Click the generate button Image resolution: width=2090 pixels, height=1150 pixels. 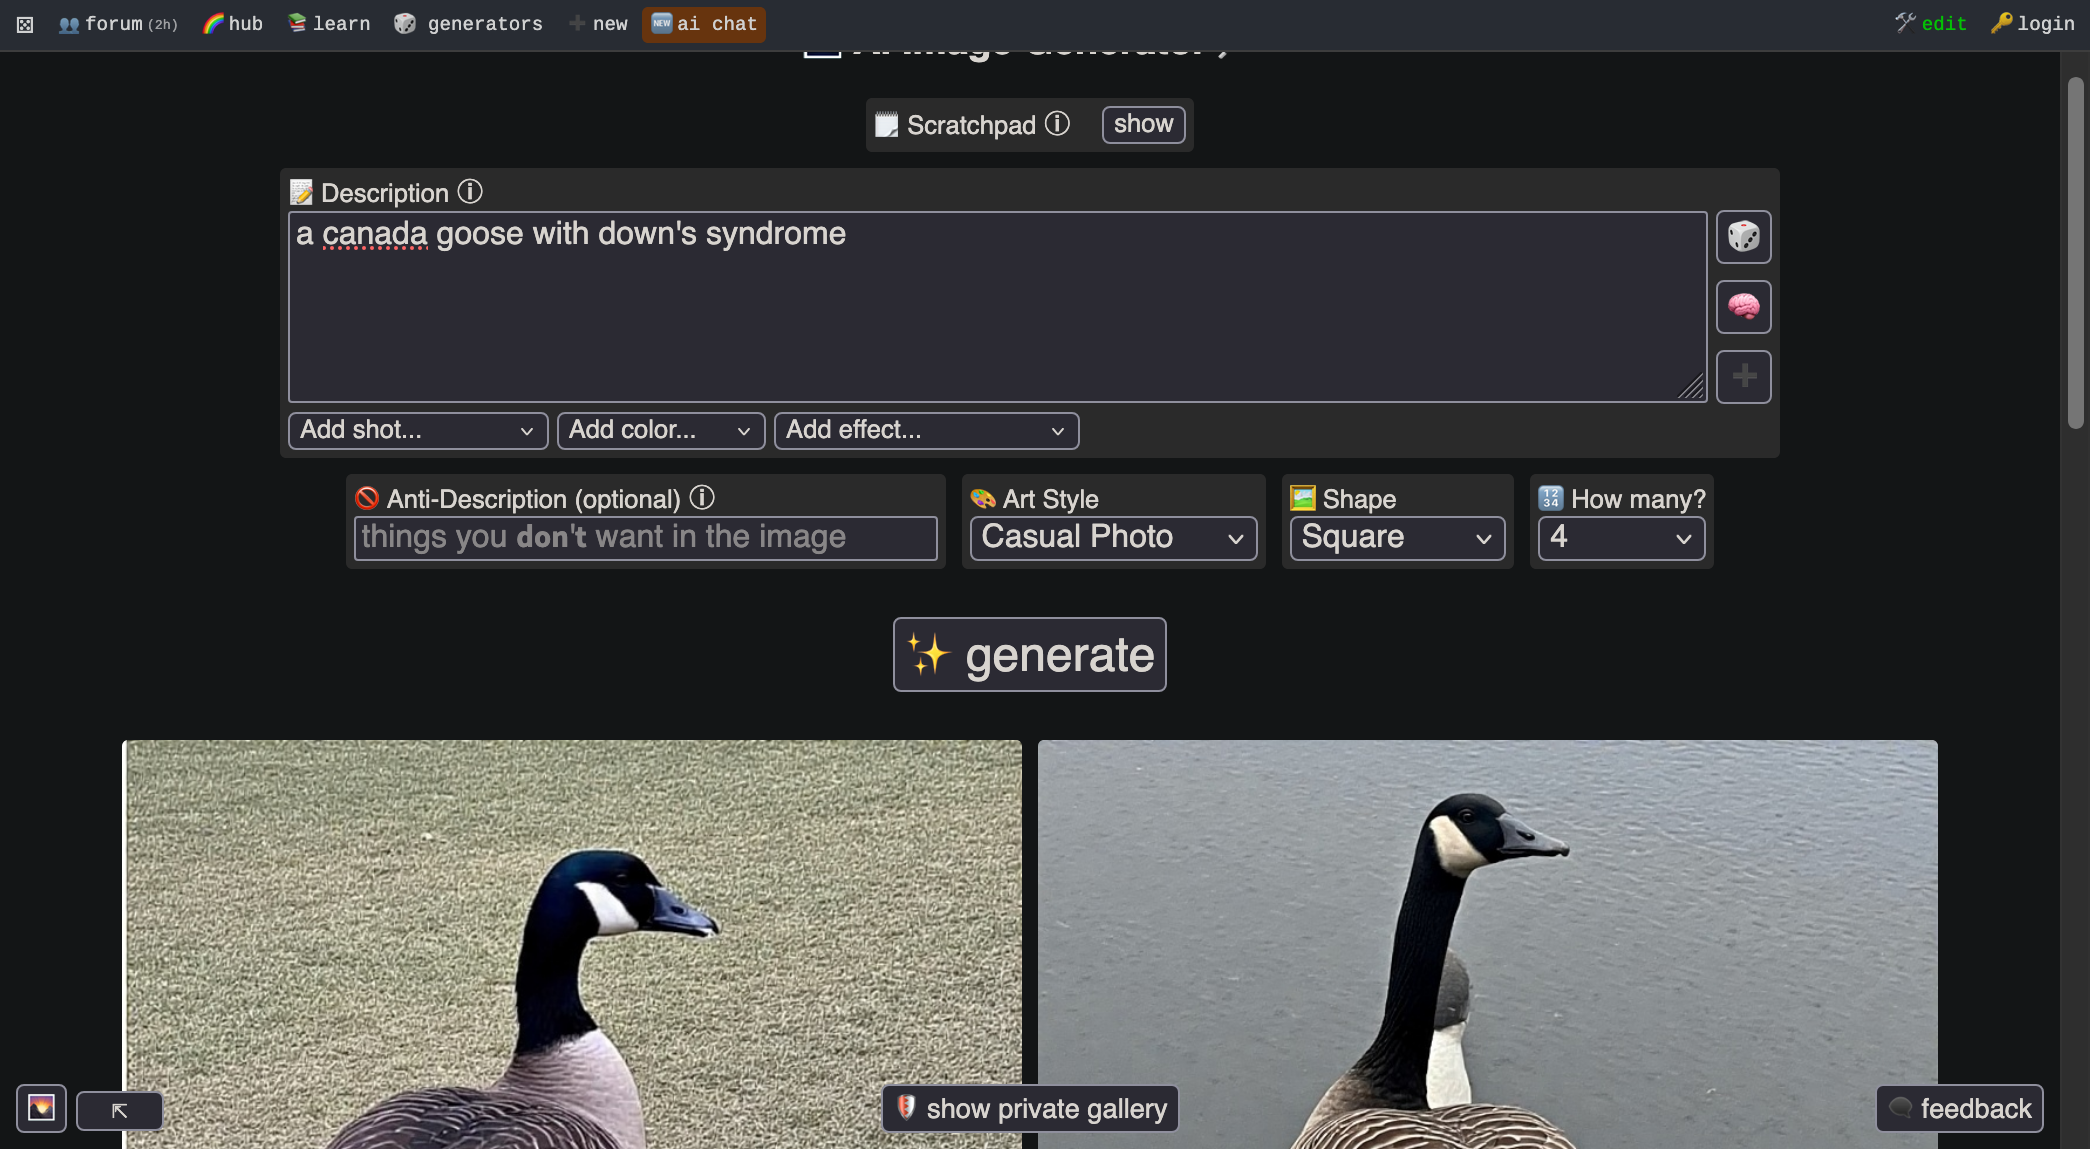[1029, 655]
